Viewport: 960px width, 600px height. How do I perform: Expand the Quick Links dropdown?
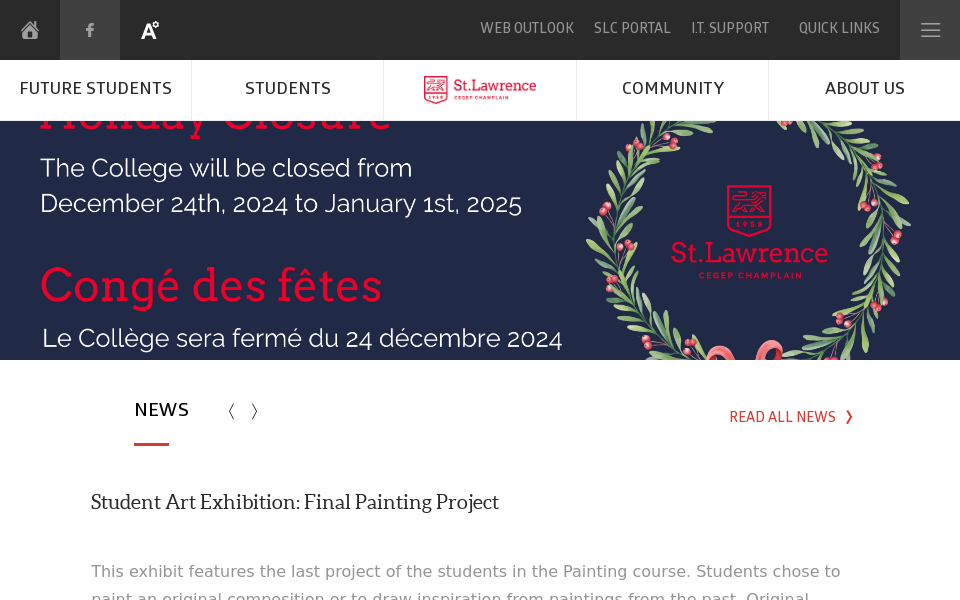click(839, 28)
